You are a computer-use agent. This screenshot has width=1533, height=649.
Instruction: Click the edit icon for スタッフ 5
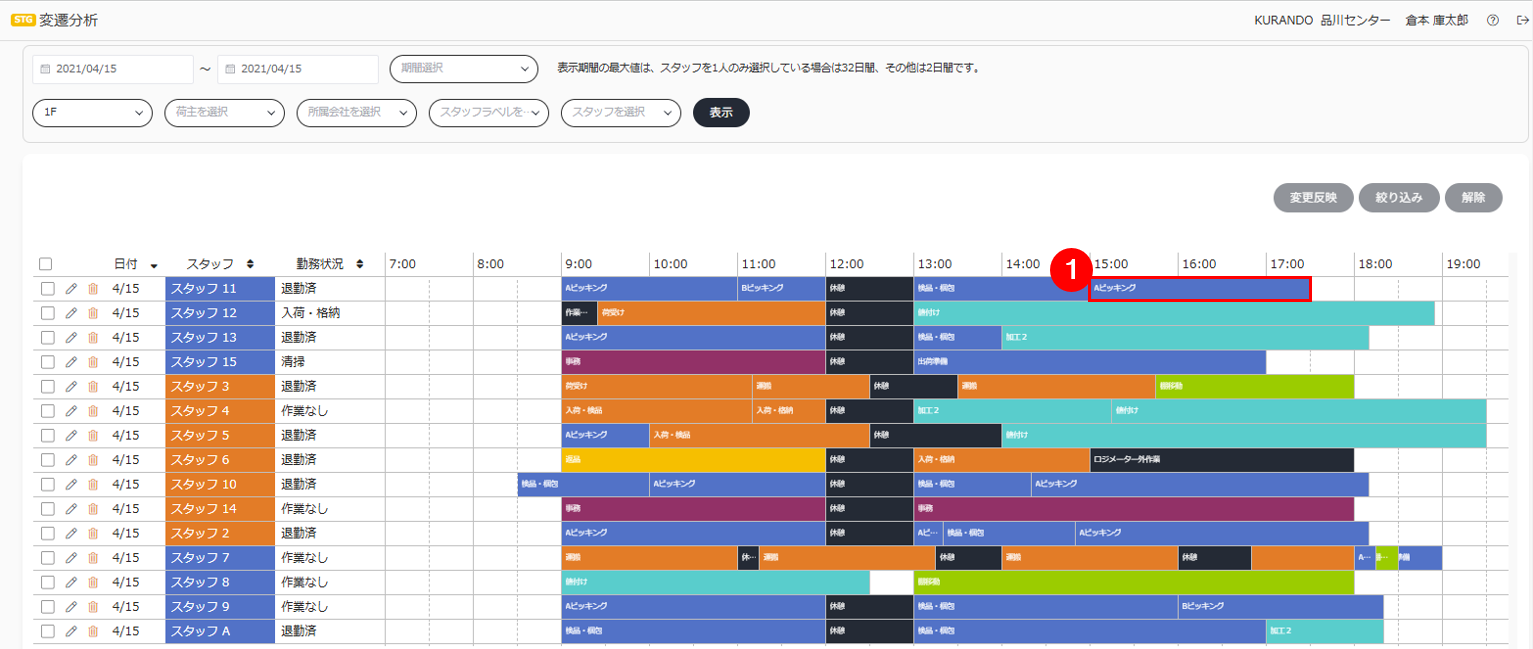click(x=71, y=435)
